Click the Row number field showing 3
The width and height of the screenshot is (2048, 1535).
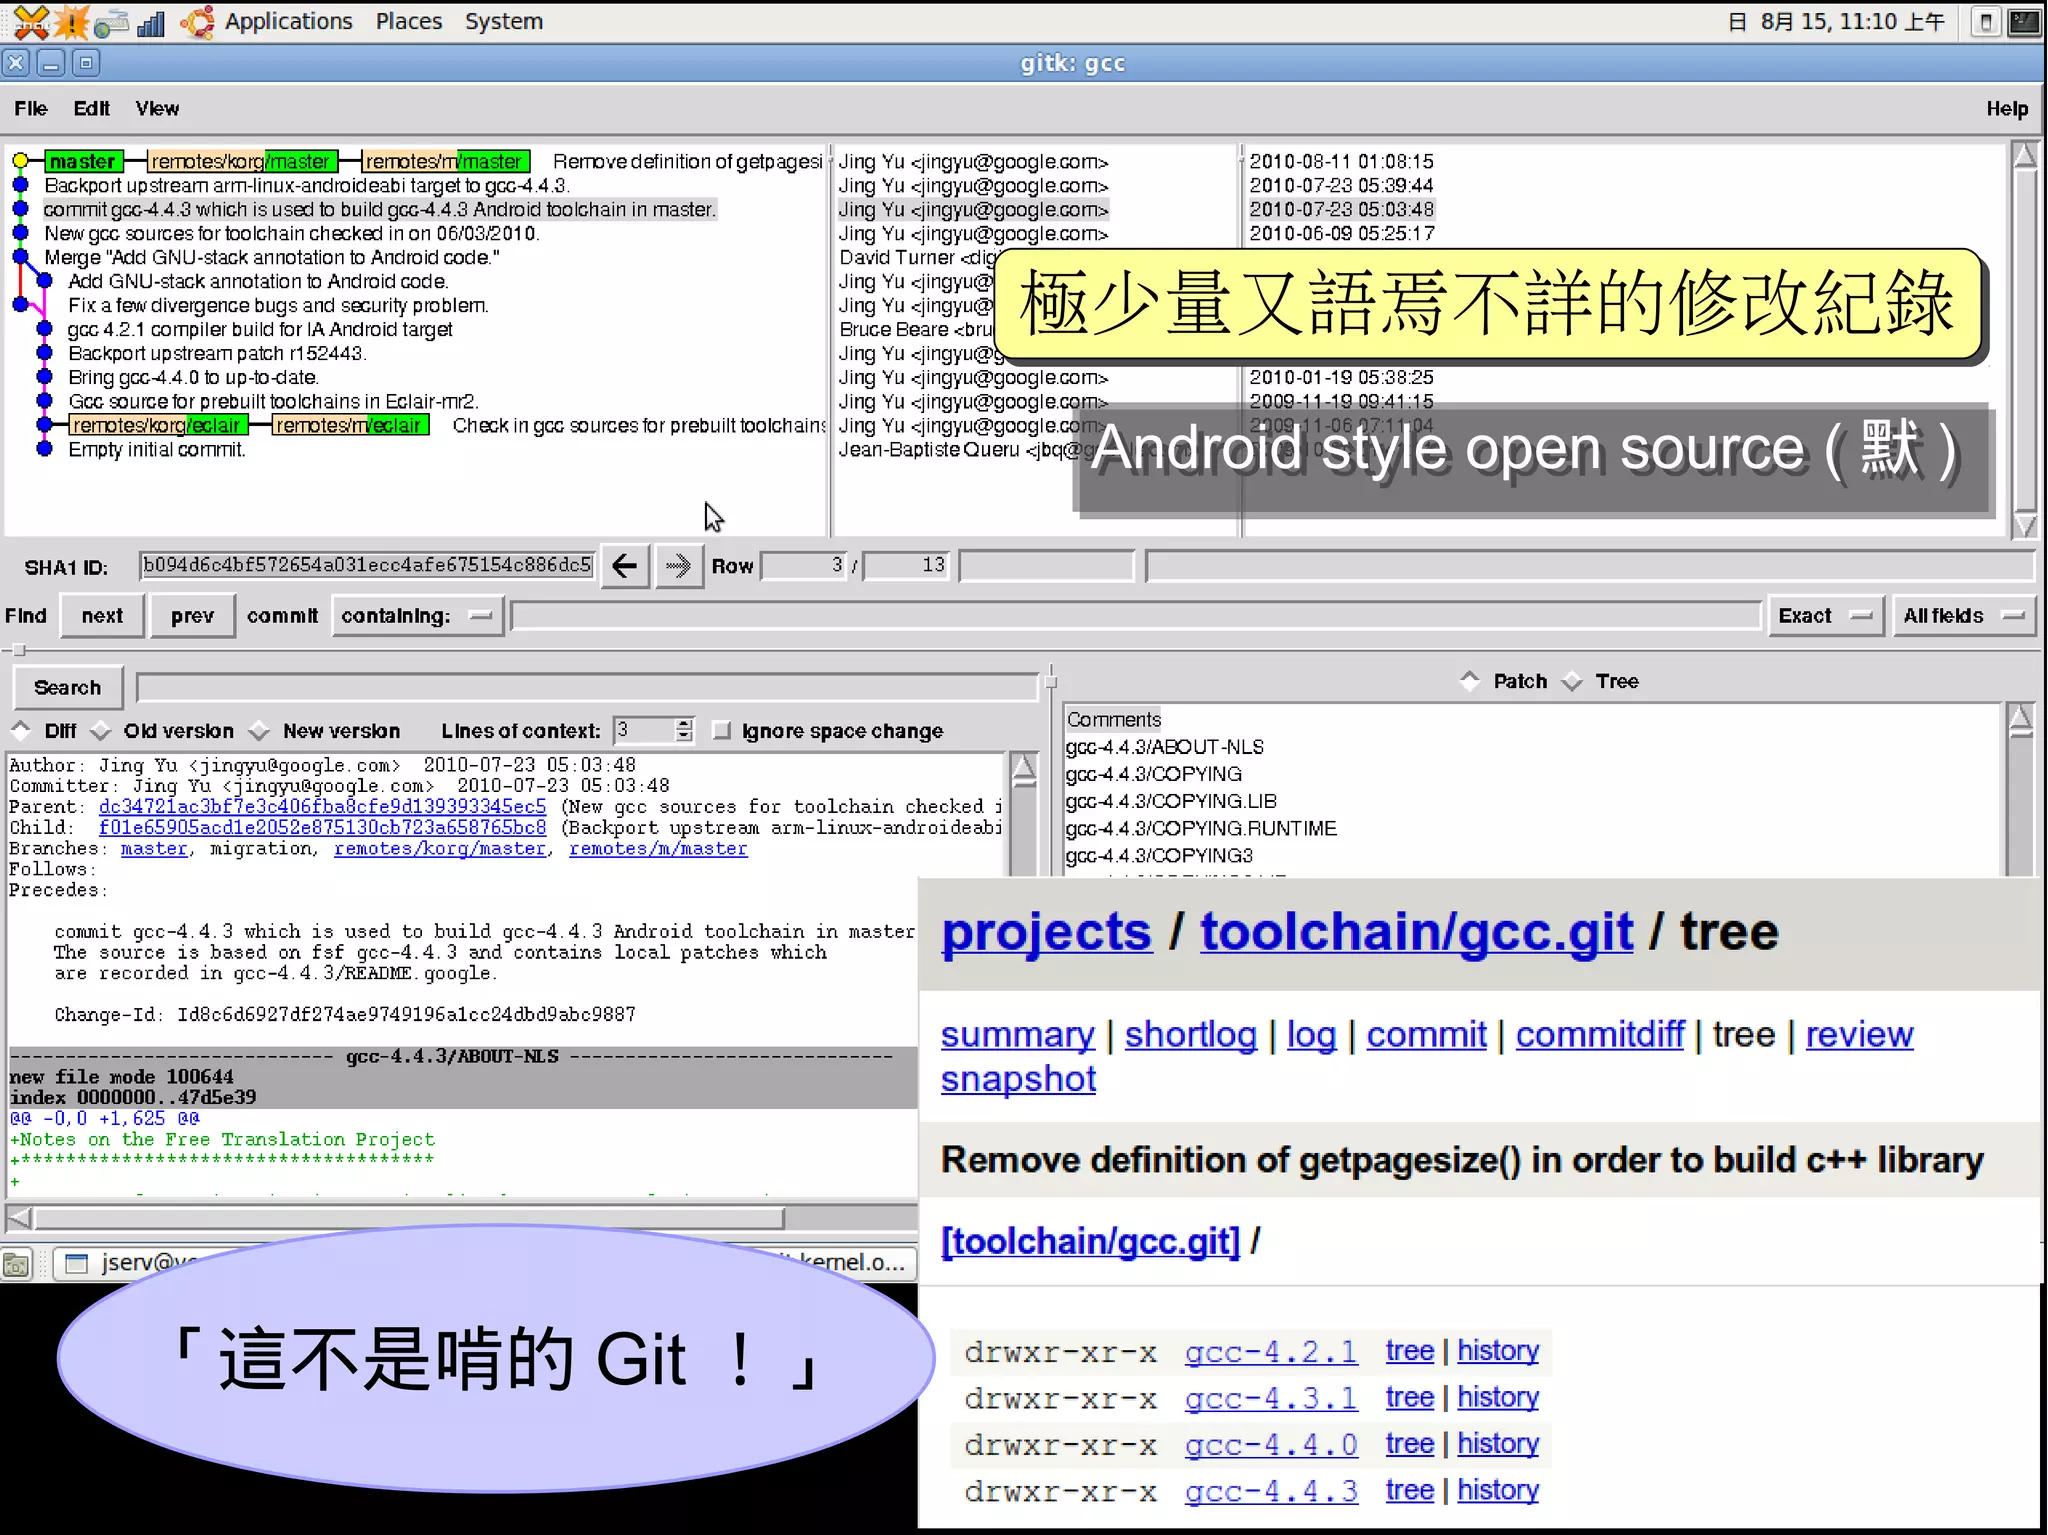[x=804, y=566]
